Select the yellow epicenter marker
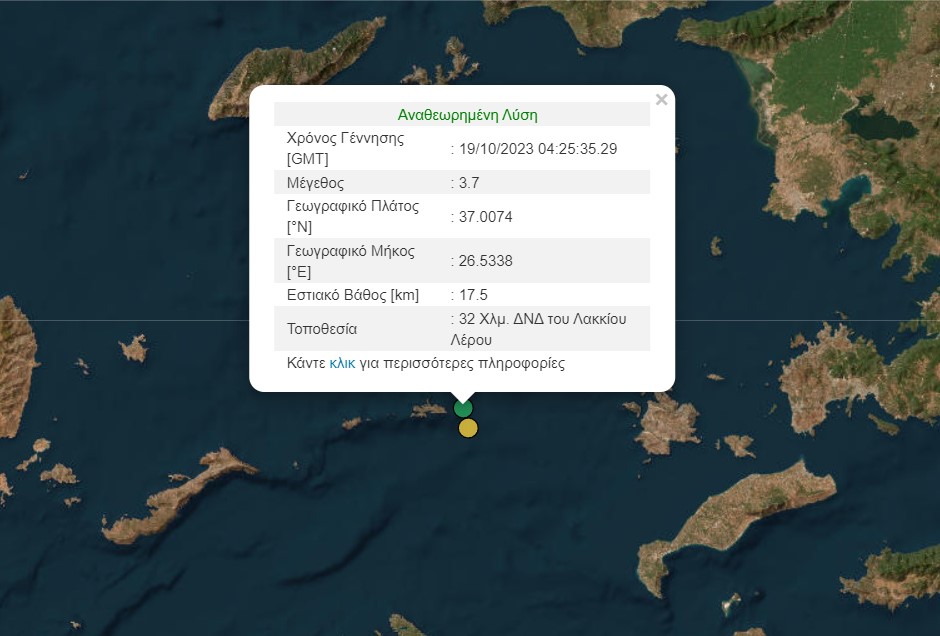 [466, 427]
